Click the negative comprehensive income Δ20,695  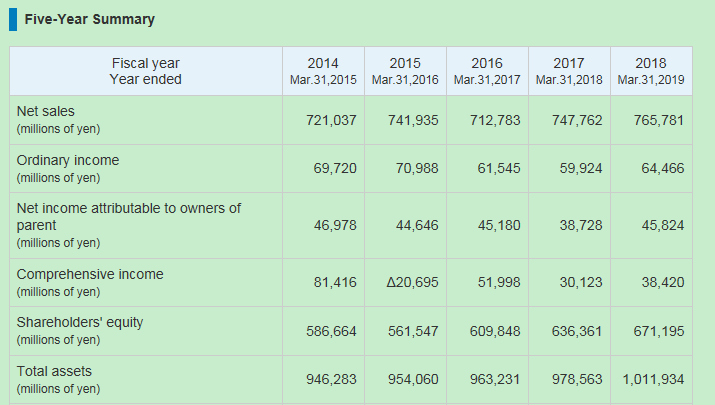(412, 283)
